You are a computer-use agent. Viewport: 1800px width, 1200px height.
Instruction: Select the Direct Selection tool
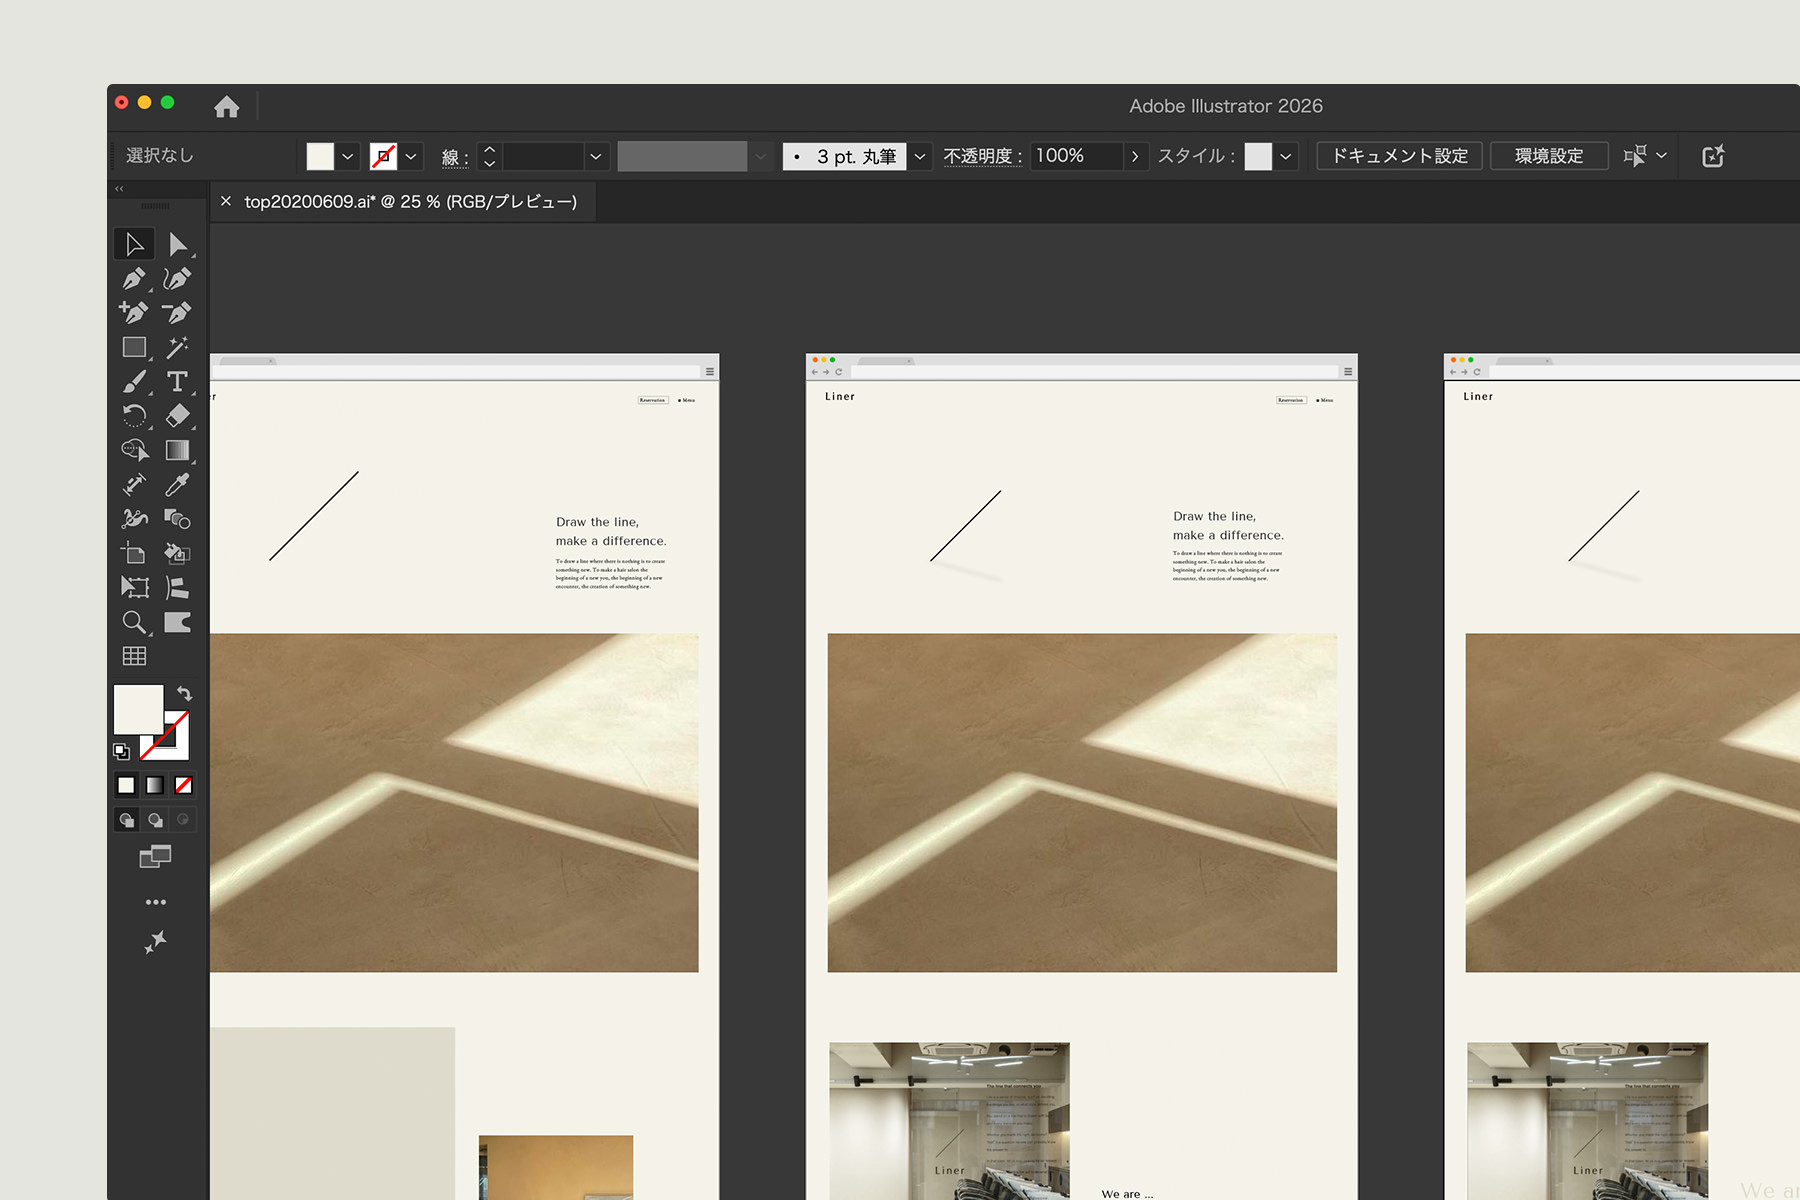(x=177, y=244)
